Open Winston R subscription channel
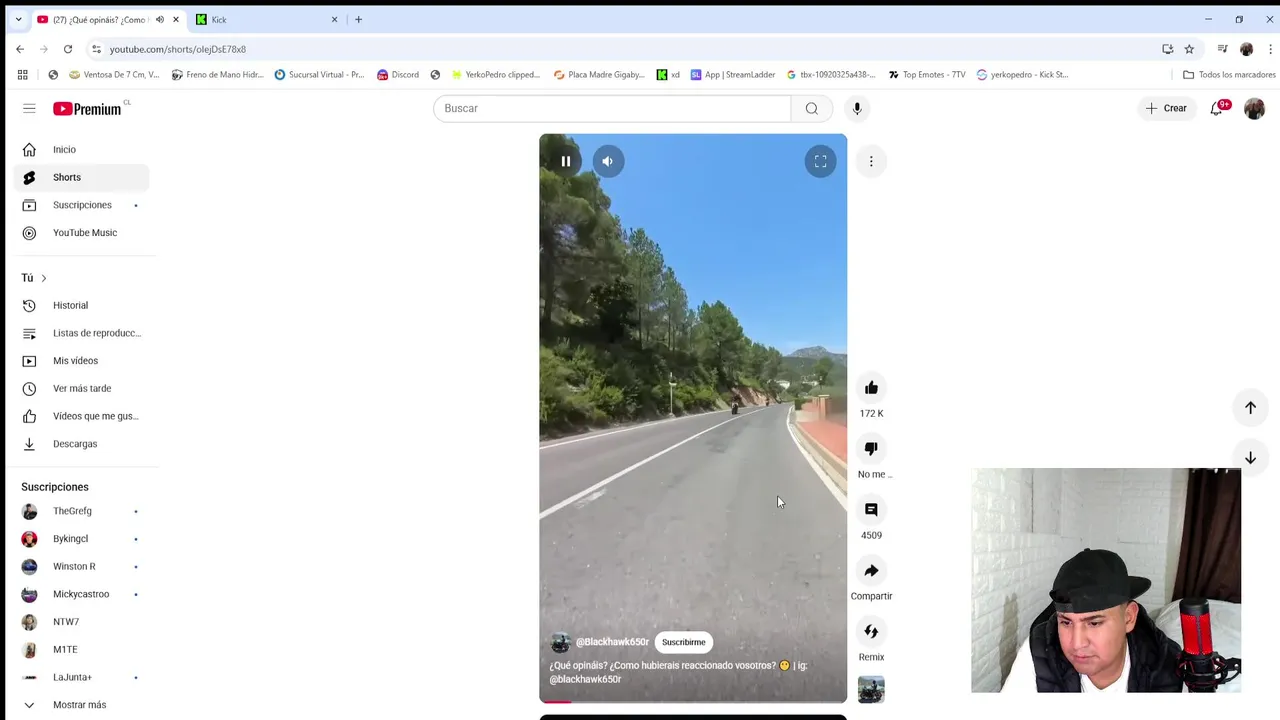 pyautogui.click(x=82, y=567)
